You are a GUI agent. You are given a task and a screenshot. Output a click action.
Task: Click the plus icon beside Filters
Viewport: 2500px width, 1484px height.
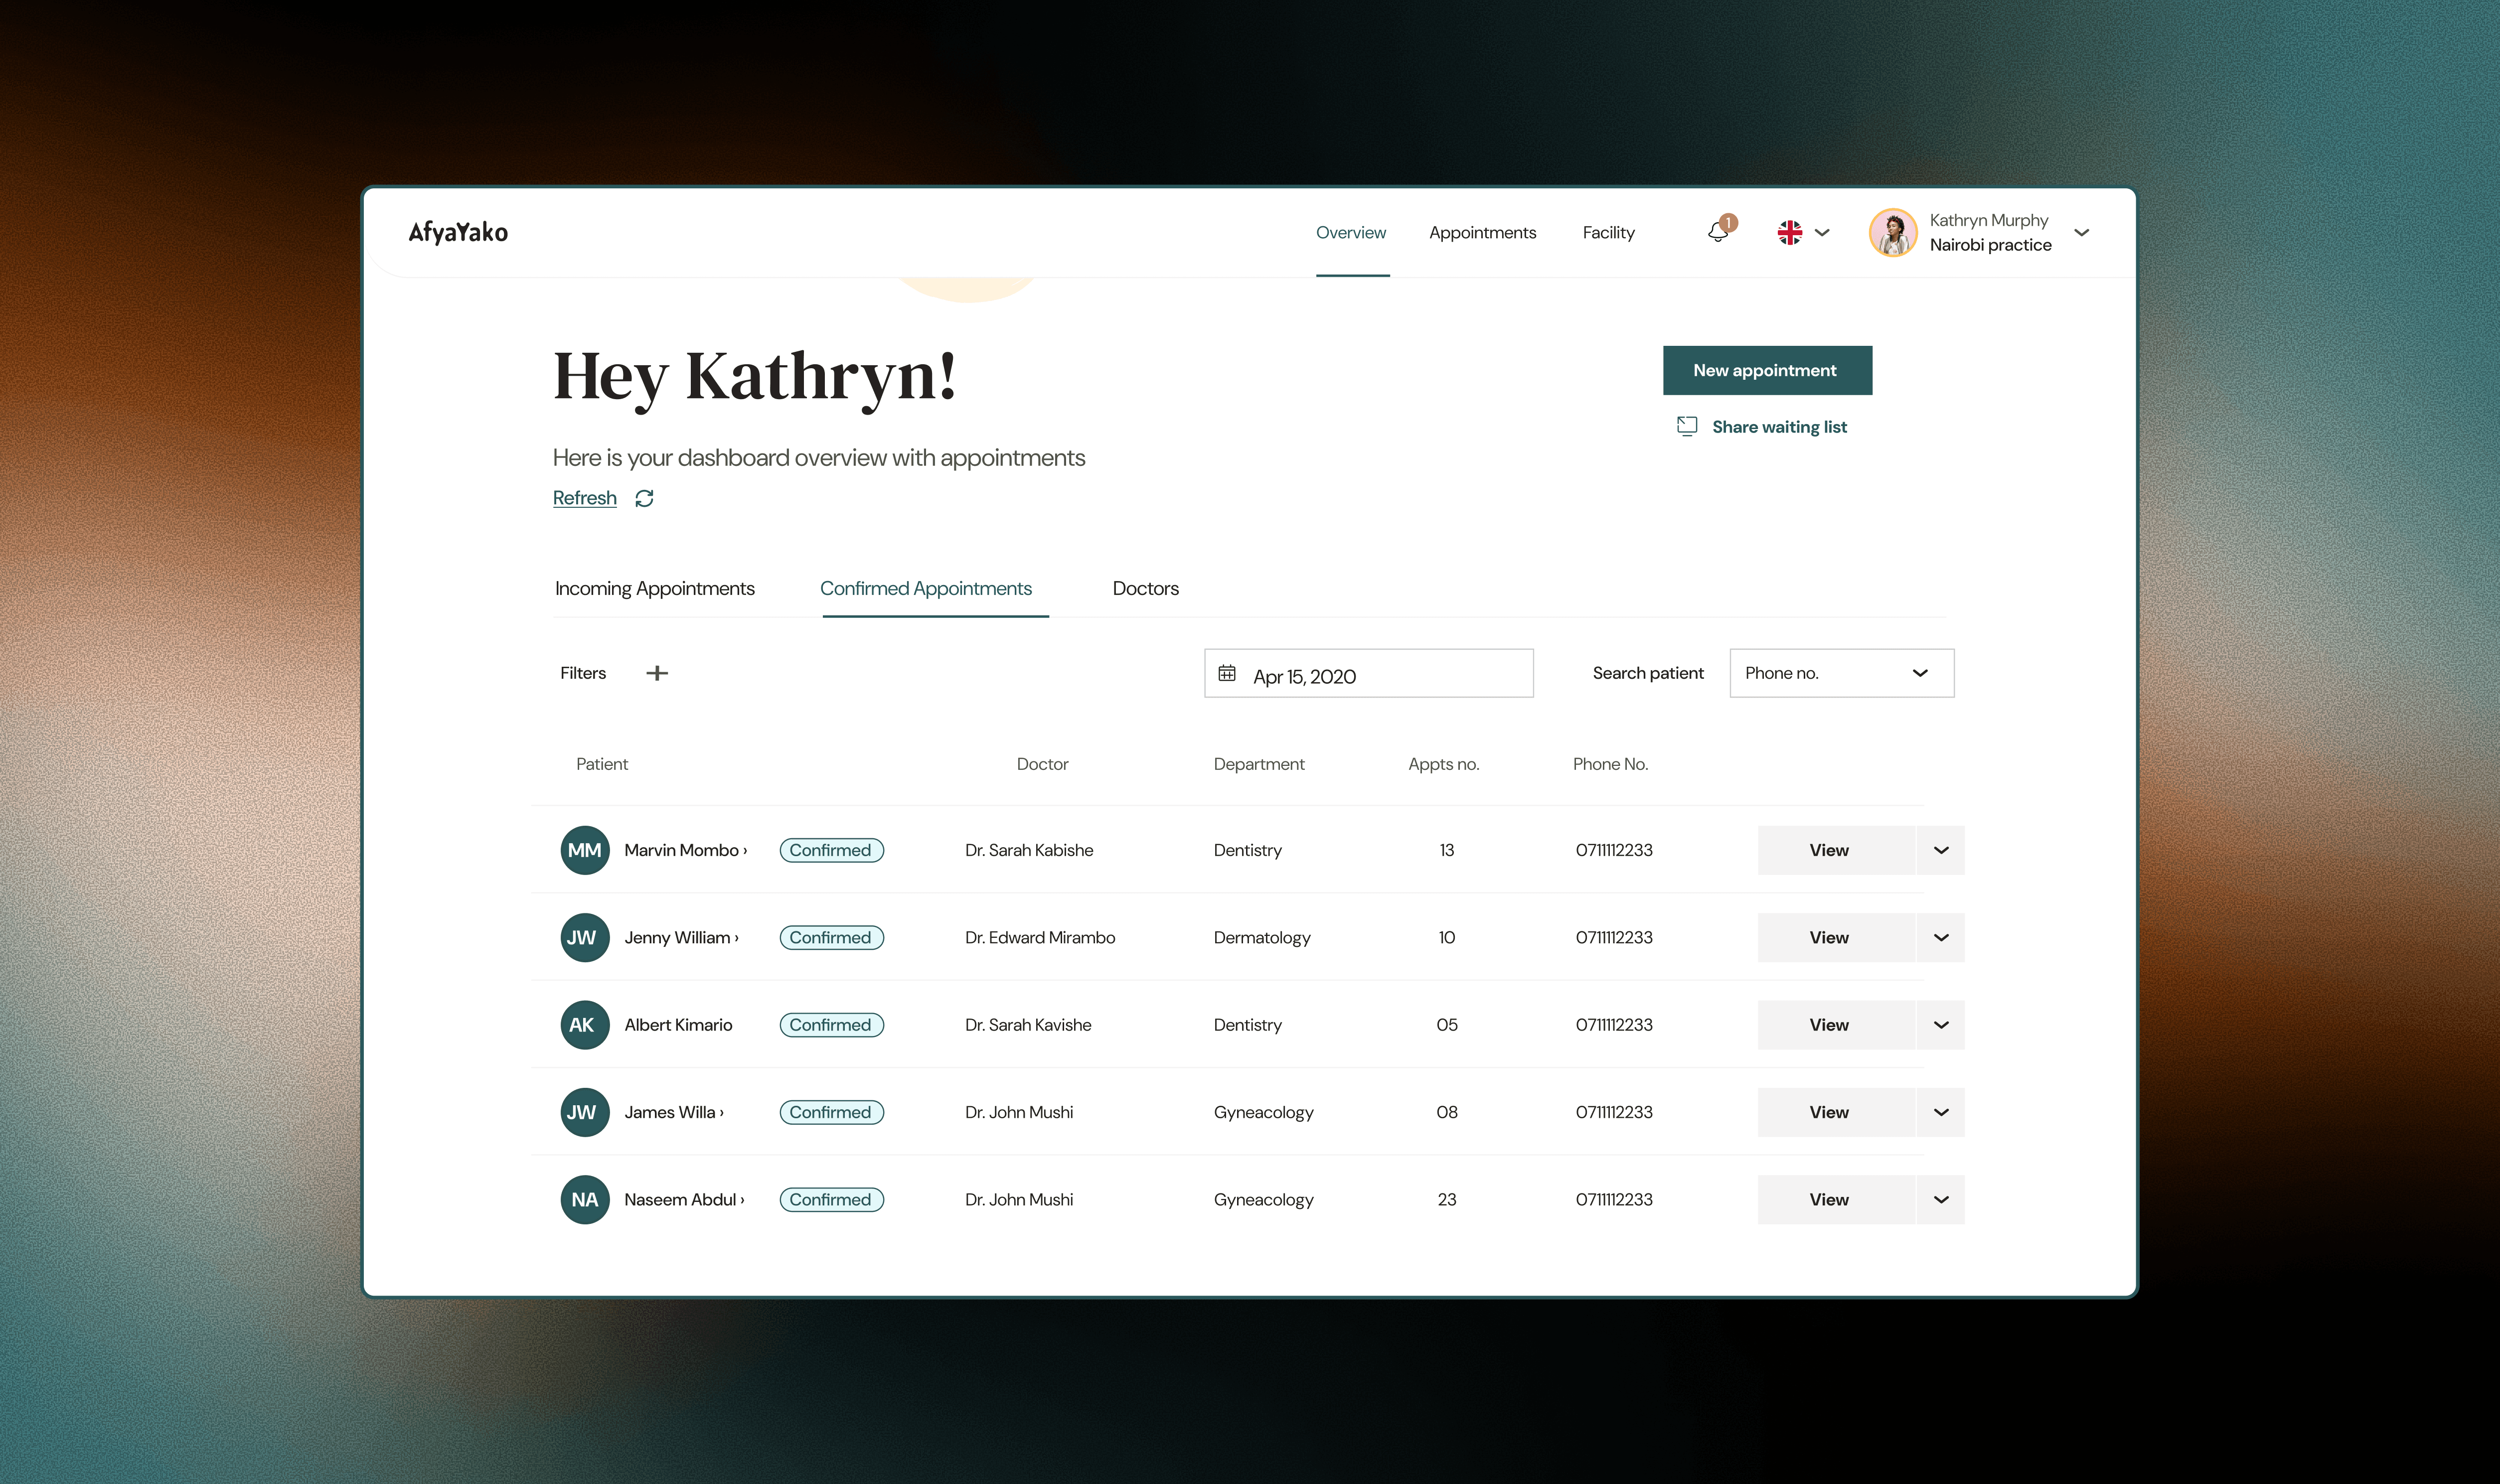[657, 673]
